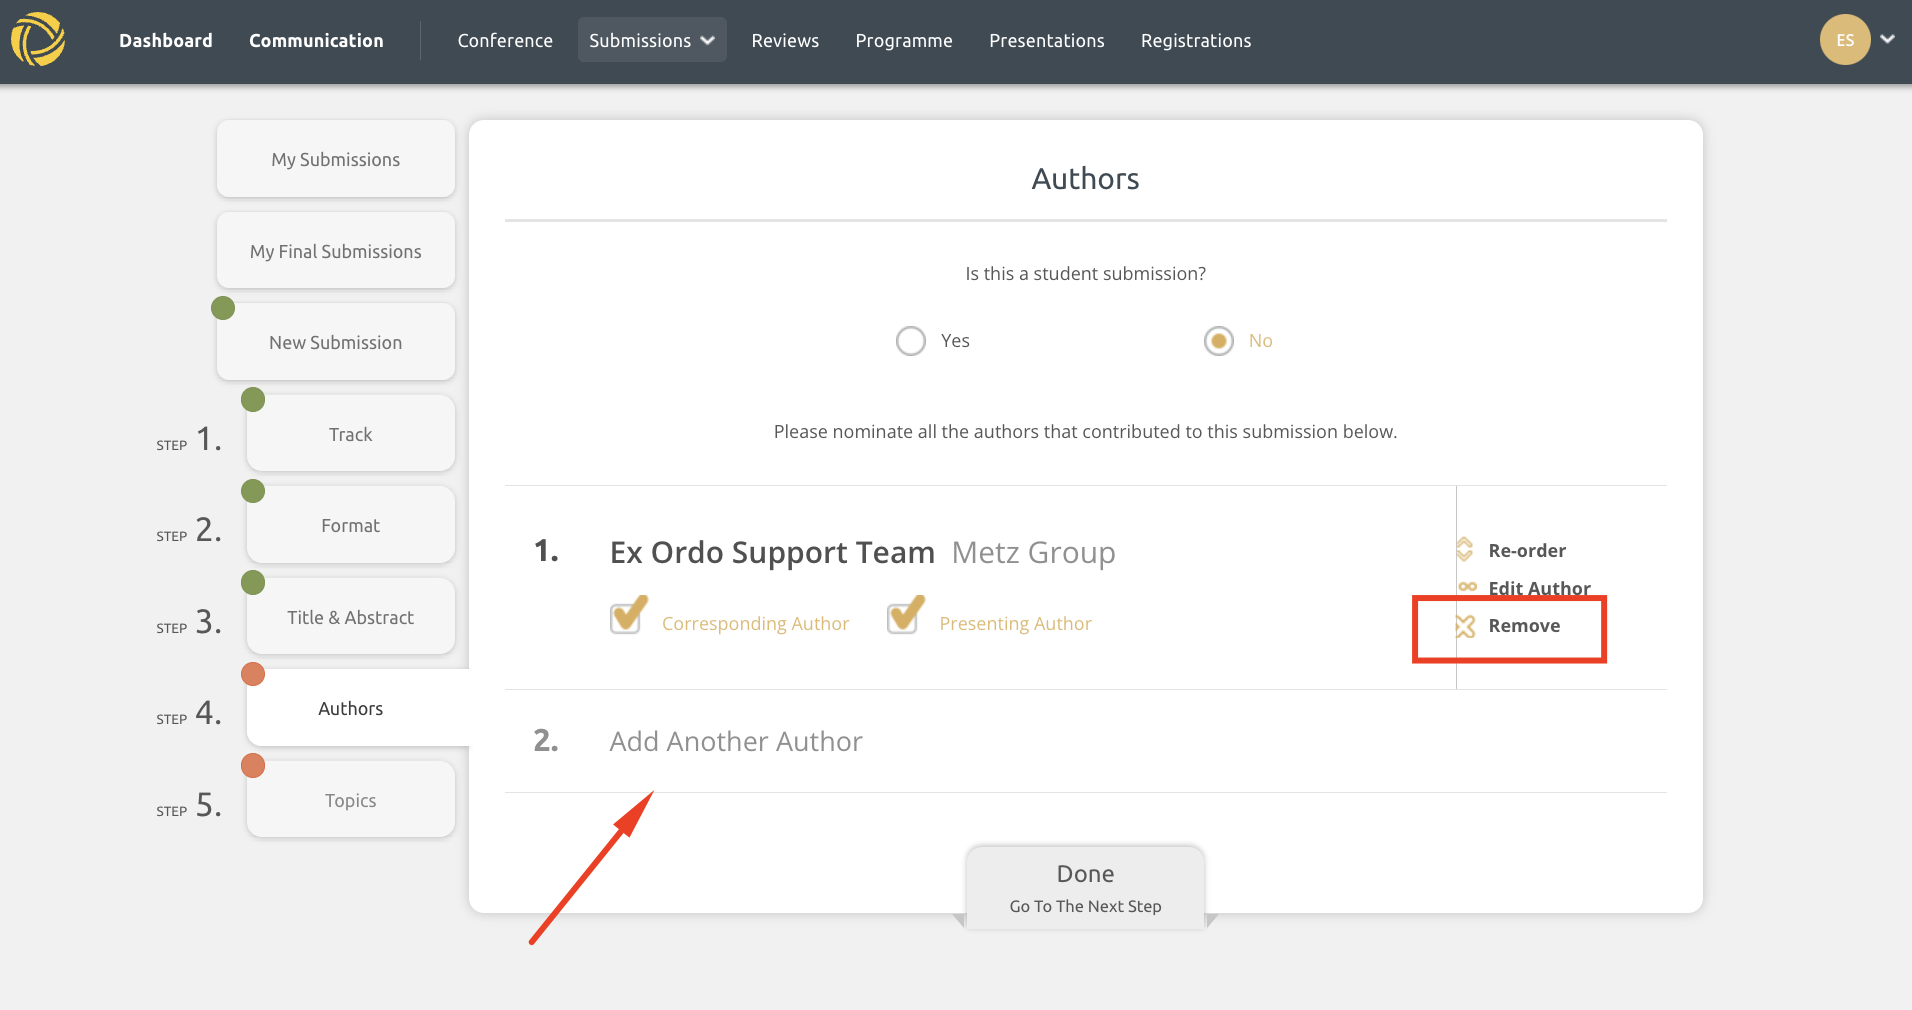Image resolution: width=1912 pixels, height=1010 pixels.
Task: Open the Title & Abstract step
Action: (351, 617)
